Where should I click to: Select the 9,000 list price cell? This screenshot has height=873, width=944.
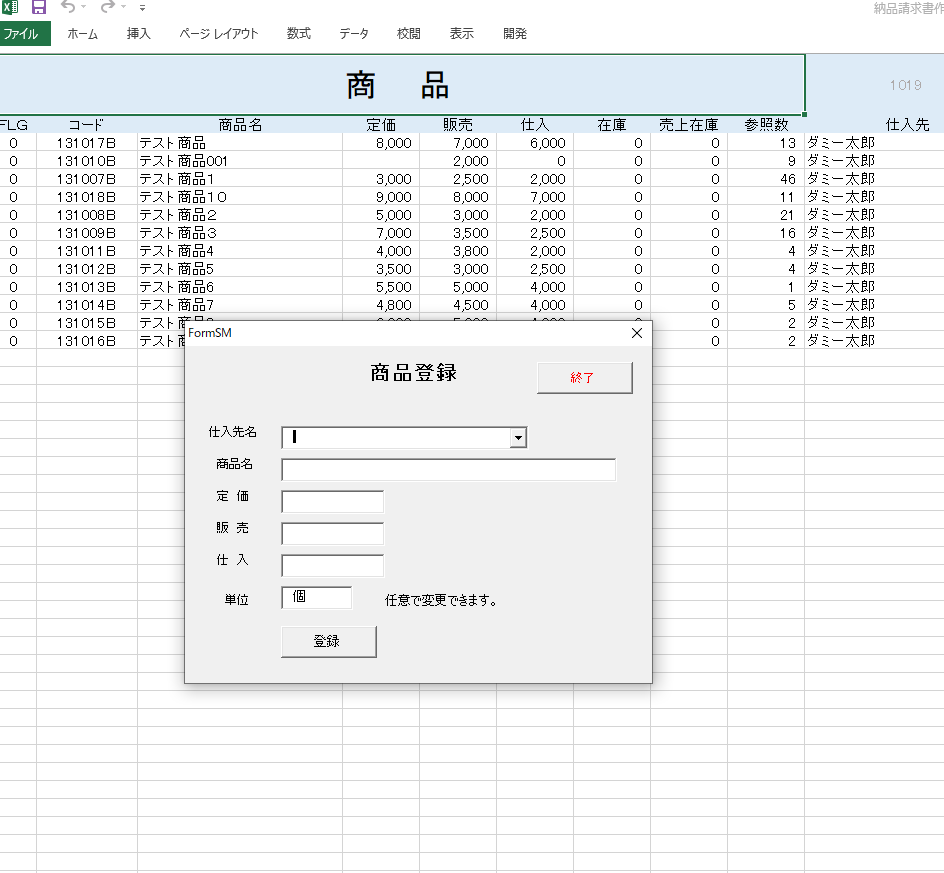381,197
